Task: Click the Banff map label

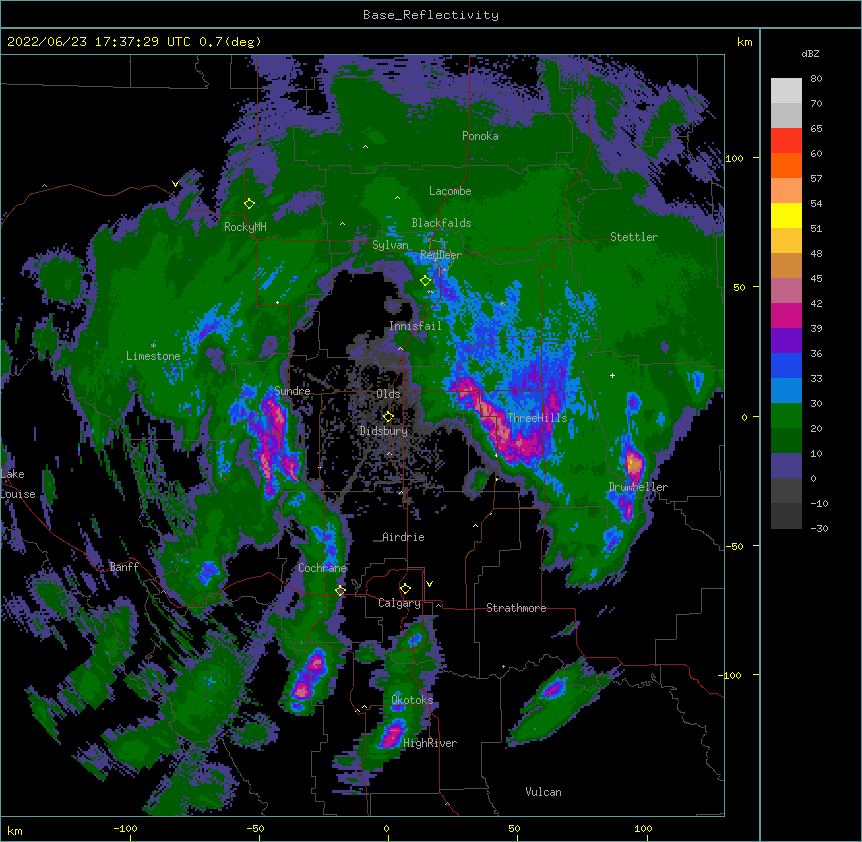Action: pyautogui.click(x=124, y=567)
